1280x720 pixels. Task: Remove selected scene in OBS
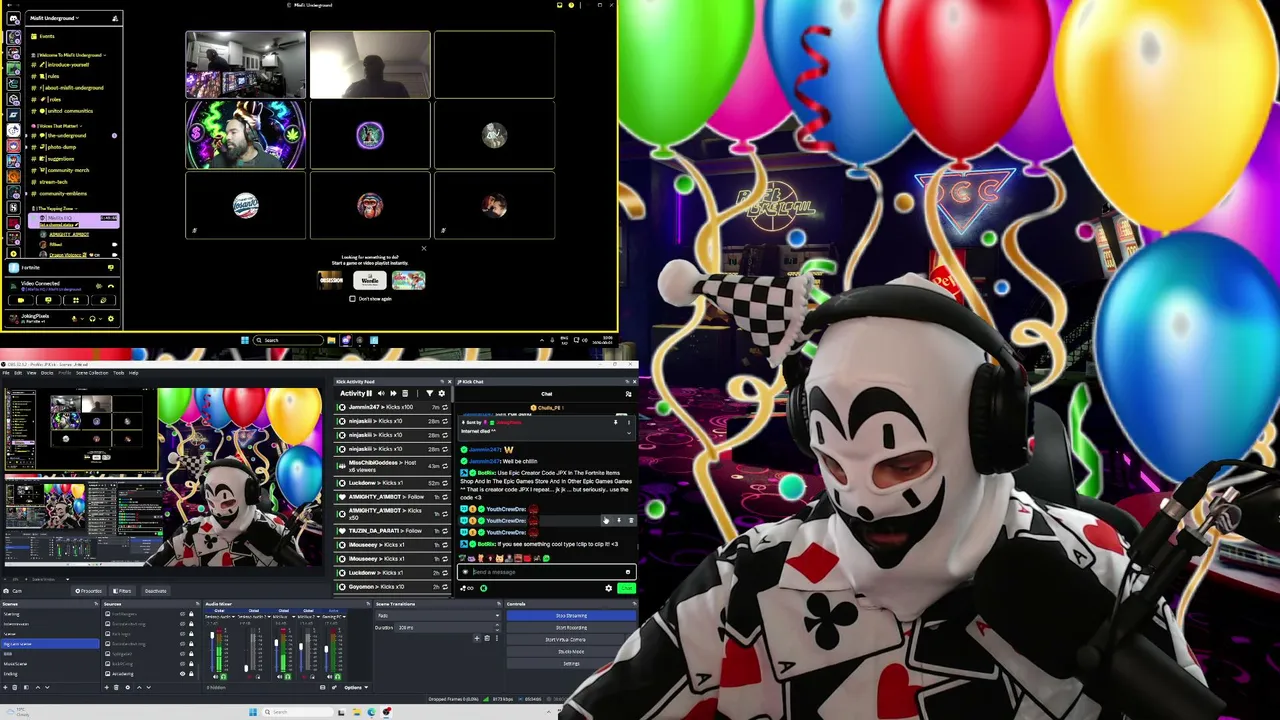pyautogui.click(x=15, y=687)
